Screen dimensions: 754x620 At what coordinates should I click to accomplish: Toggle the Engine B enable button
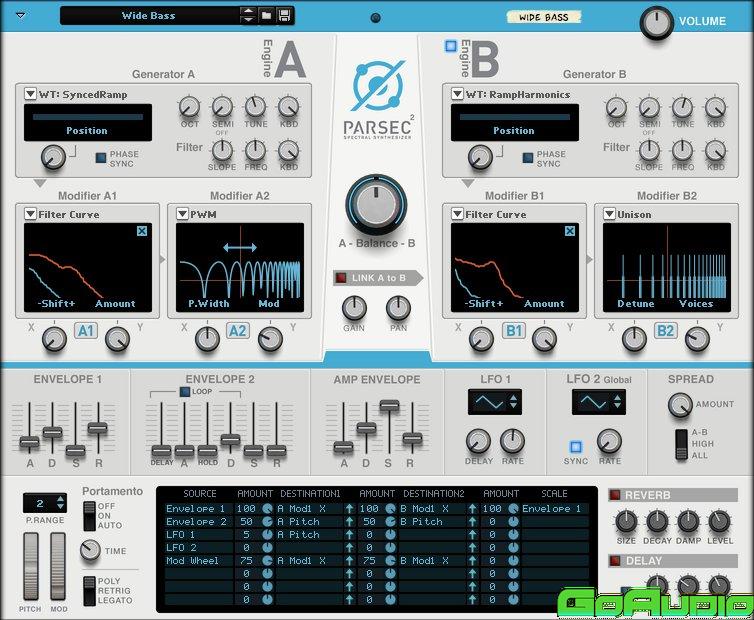(451, 46)
